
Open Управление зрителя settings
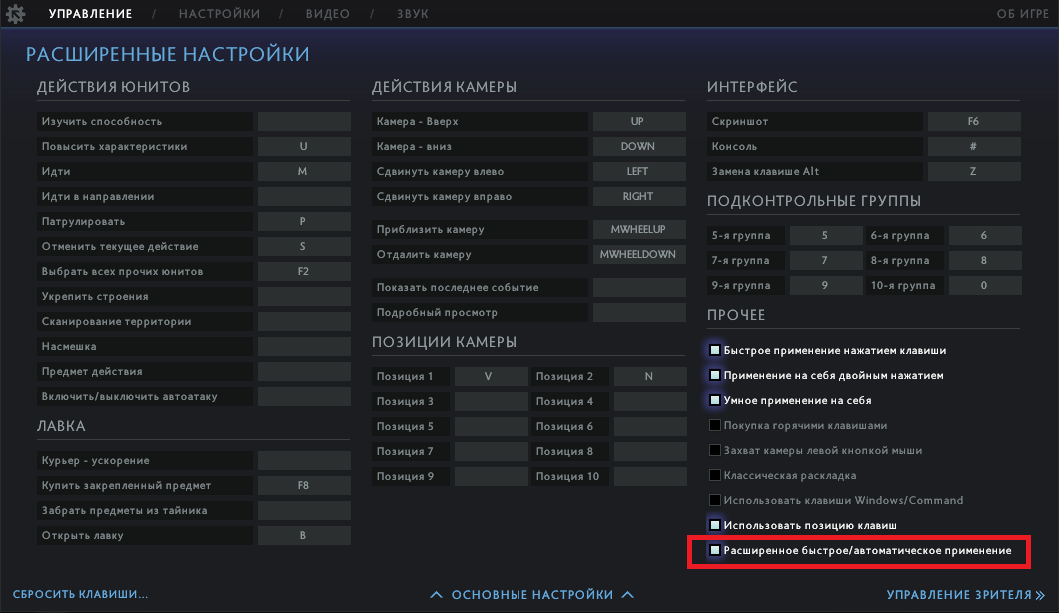tap(965, 595)
